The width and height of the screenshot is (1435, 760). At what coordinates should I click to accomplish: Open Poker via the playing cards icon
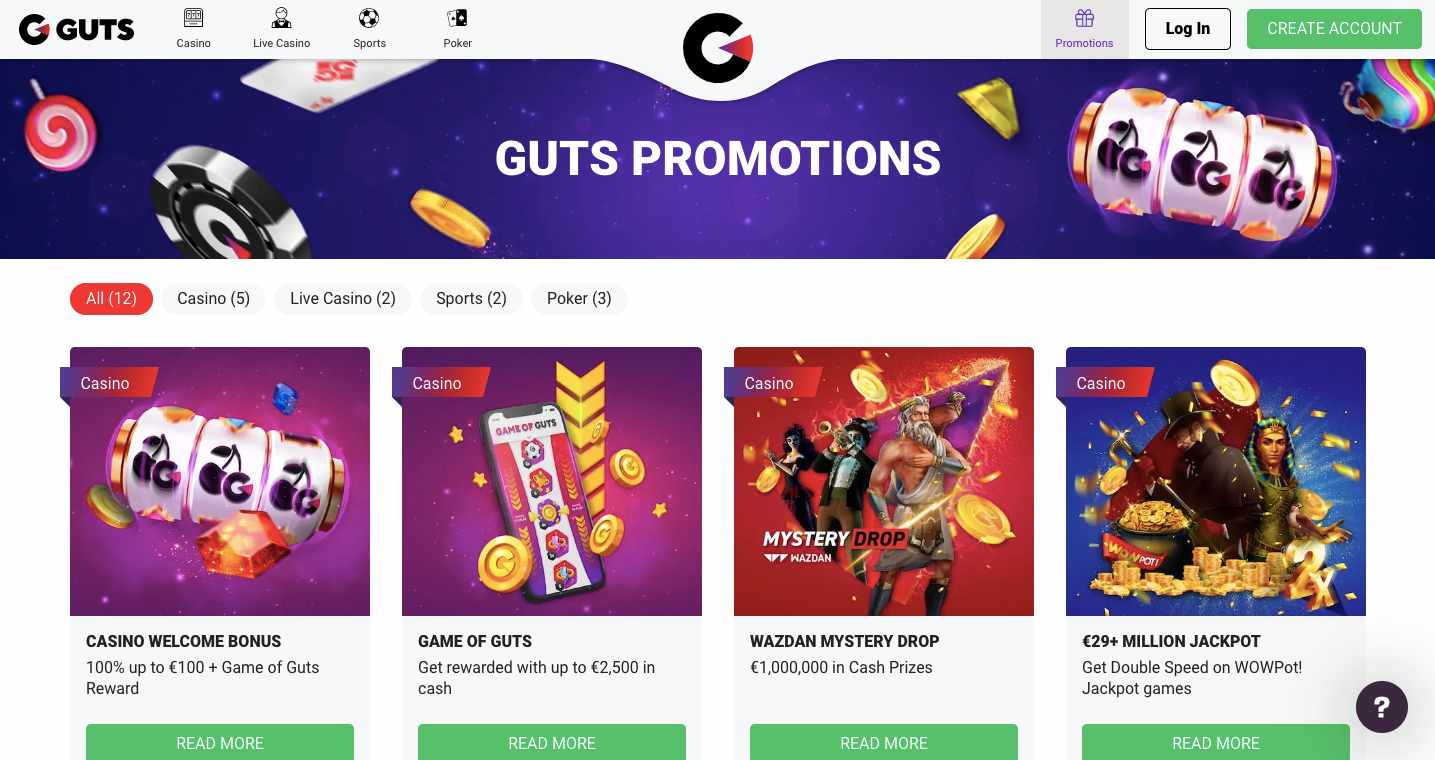coord(457,18)
